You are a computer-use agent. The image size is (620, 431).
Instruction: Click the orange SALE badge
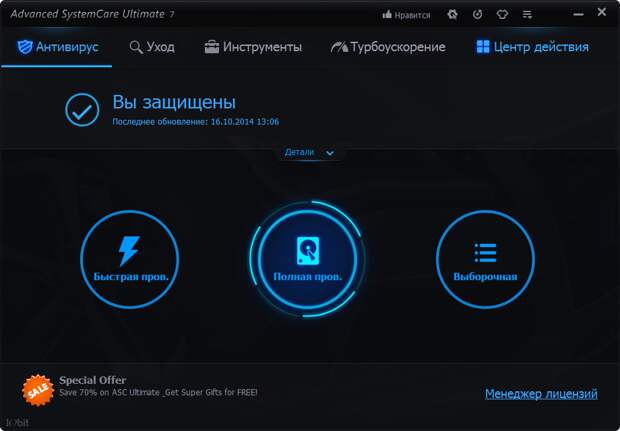tap(38, 390)
